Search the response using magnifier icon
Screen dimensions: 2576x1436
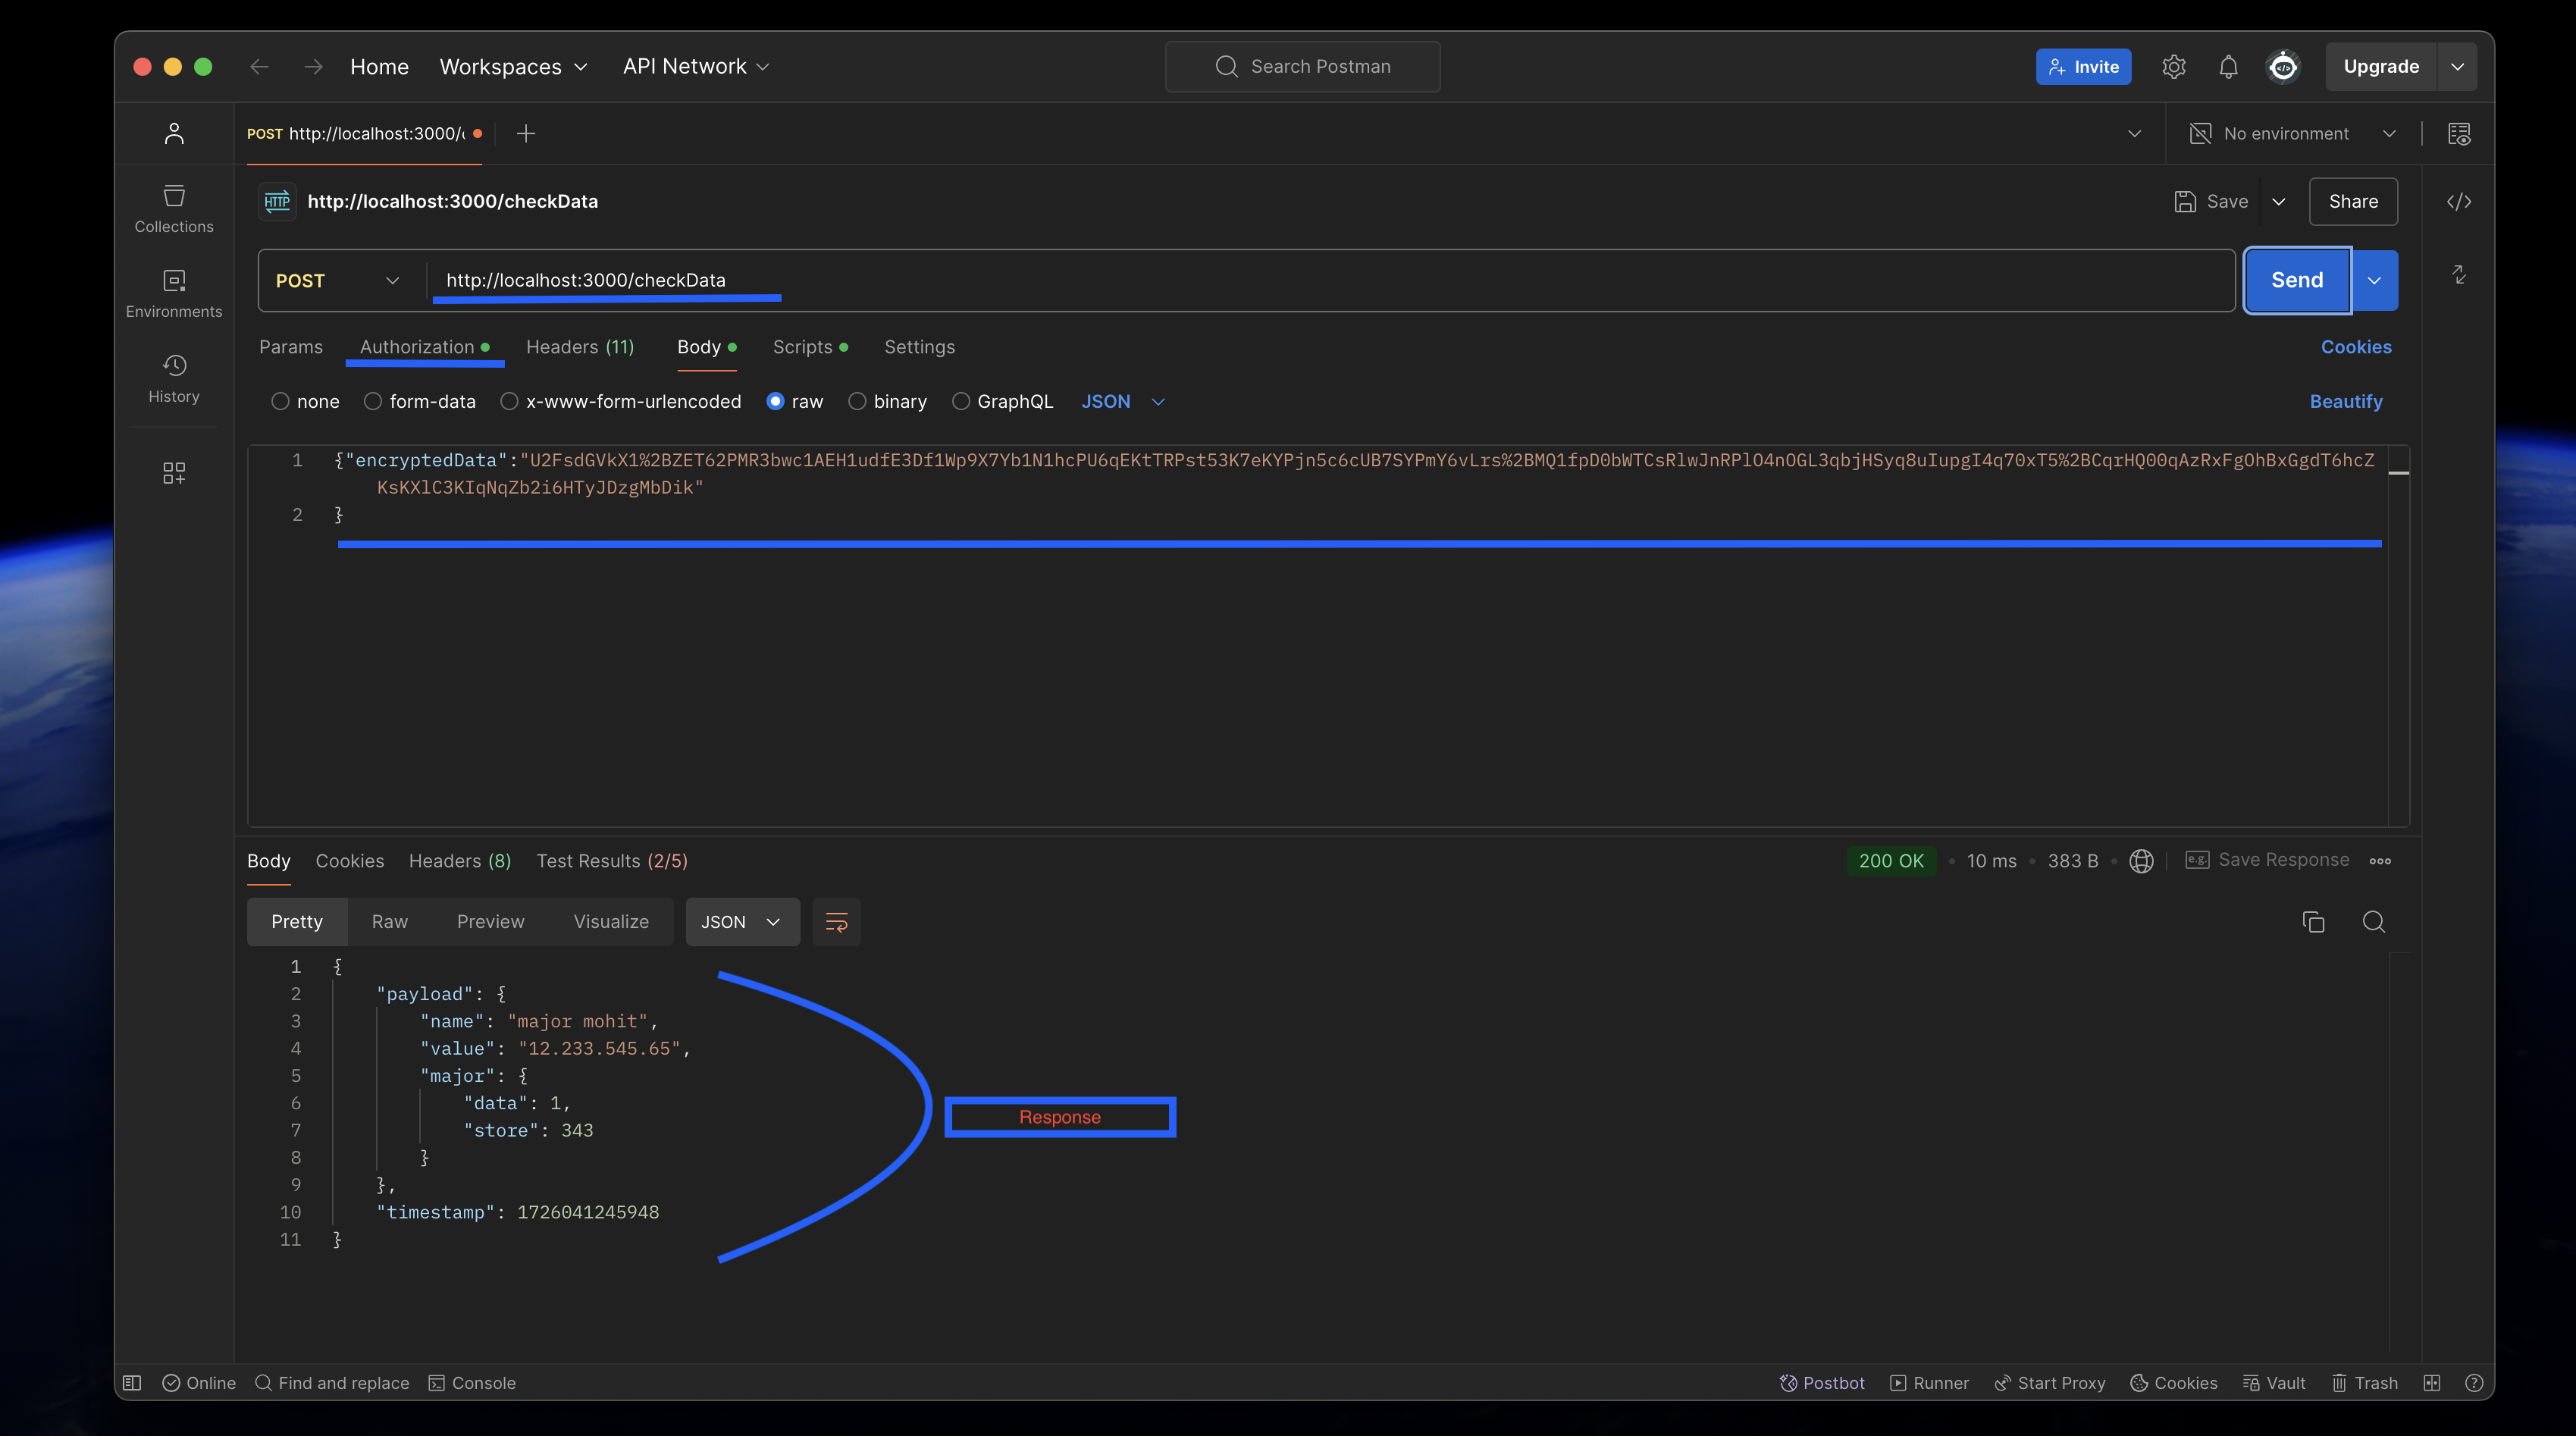coord(2374,922)
